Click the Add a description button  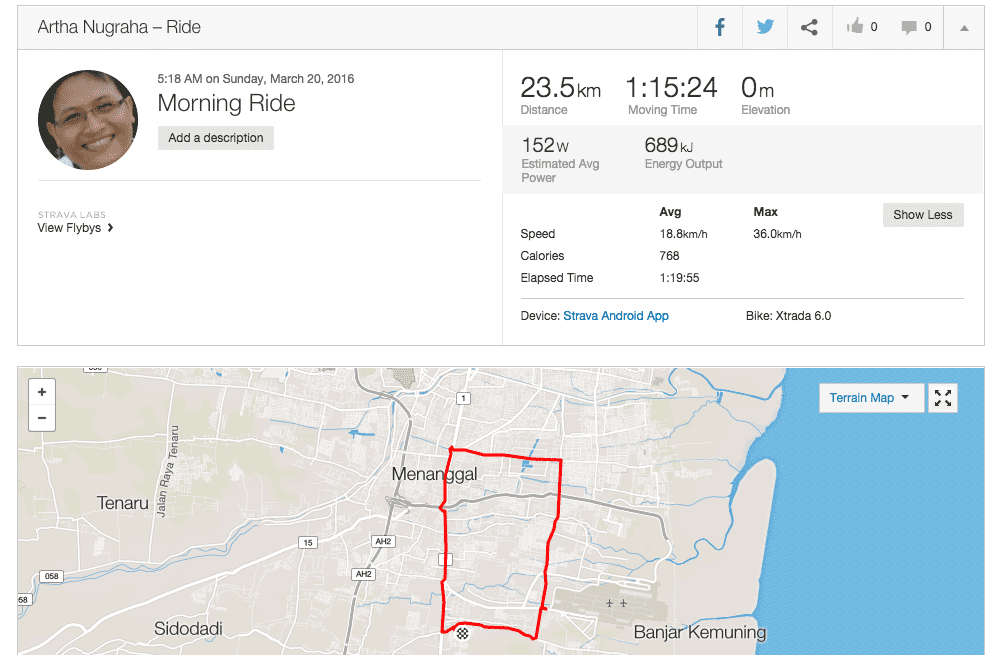(215, 138)
